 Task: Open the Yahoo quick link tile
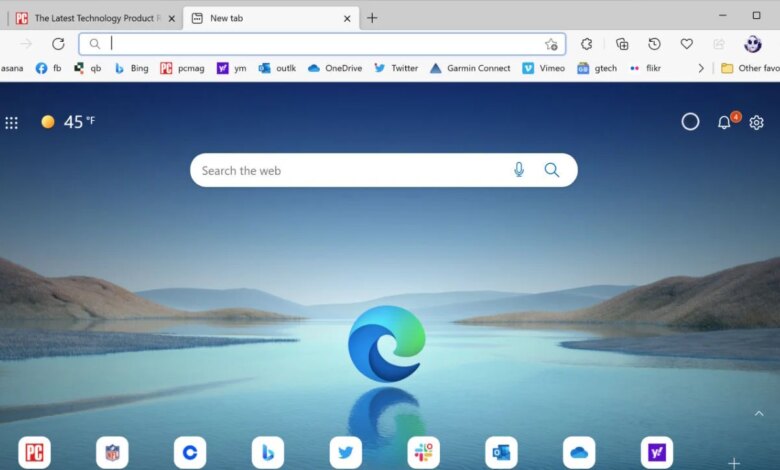click(657, 452)
